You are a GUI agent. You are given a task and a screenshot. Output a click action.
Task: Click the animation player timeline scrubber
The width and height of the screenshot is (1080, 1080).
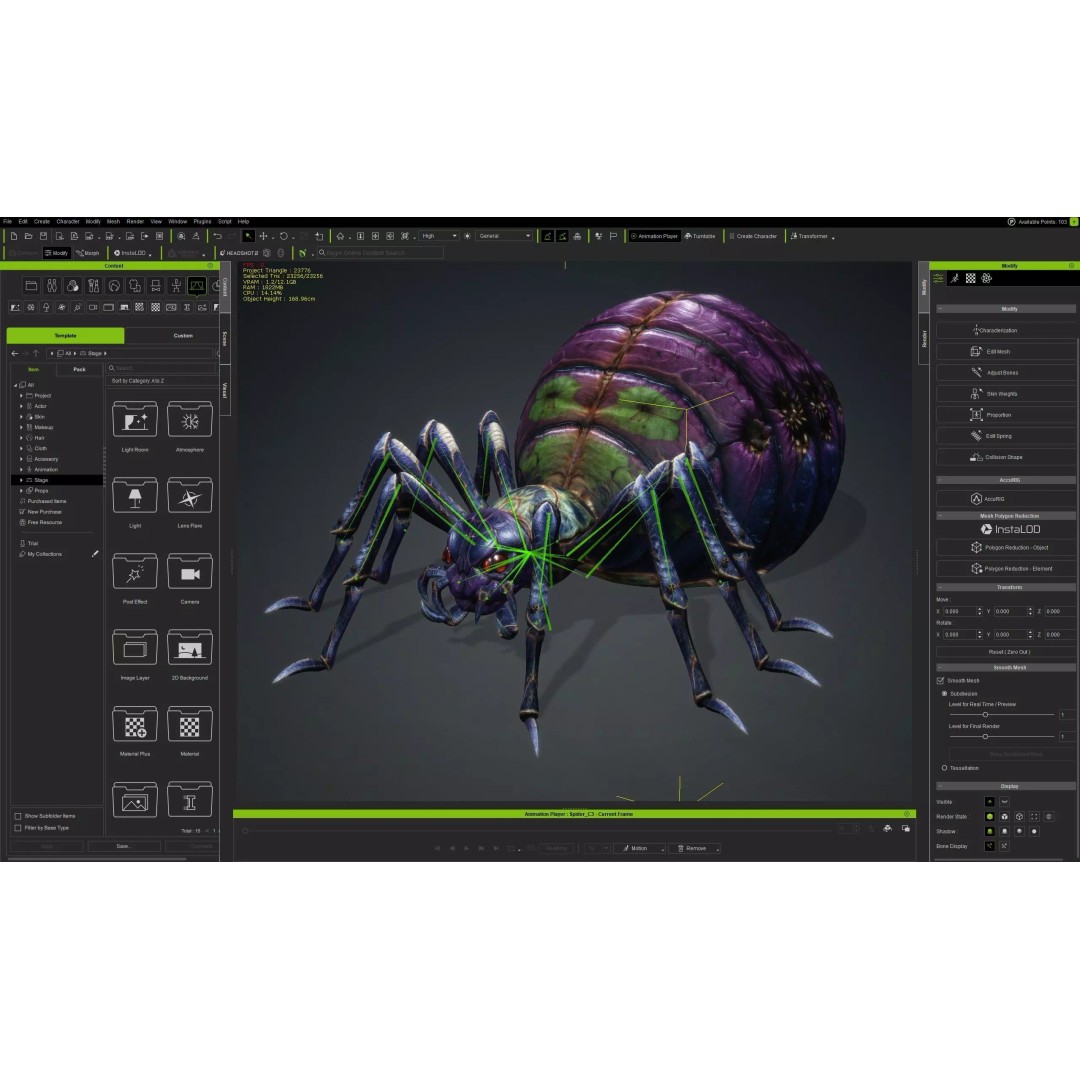(x=245, y=831)
